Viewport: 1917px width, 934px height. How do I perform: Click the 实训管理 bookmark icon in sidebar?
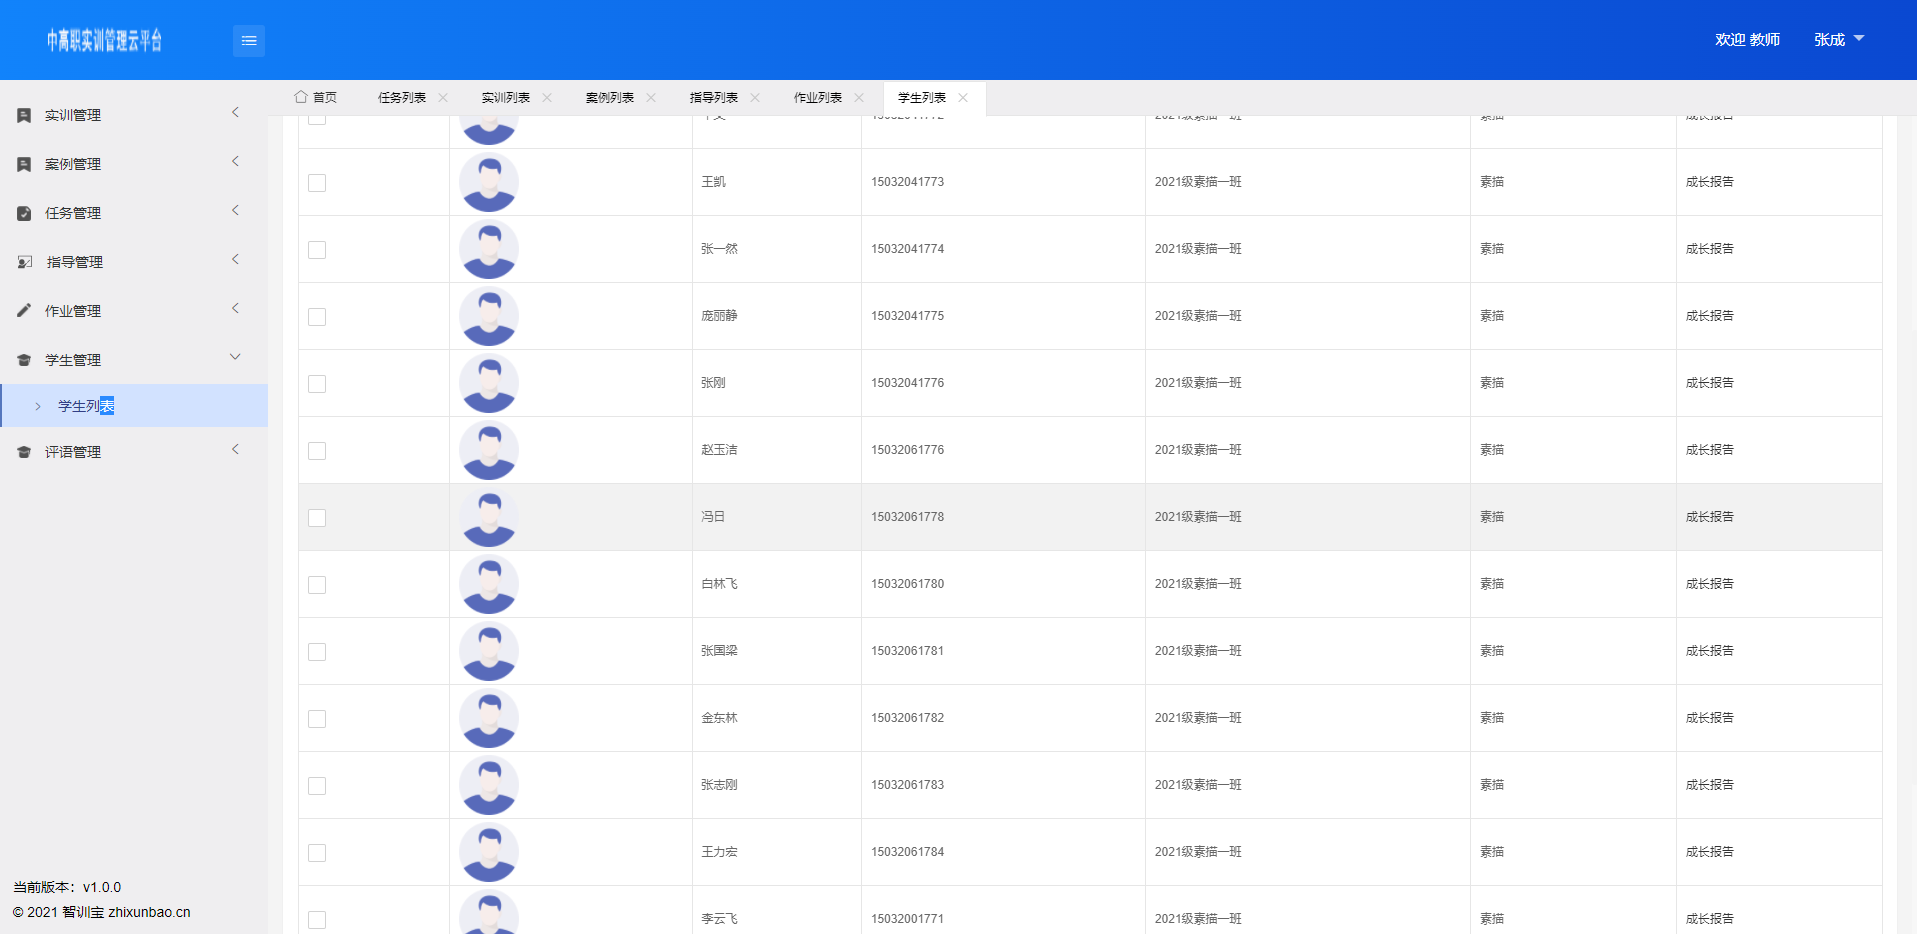tap(24, 116)
